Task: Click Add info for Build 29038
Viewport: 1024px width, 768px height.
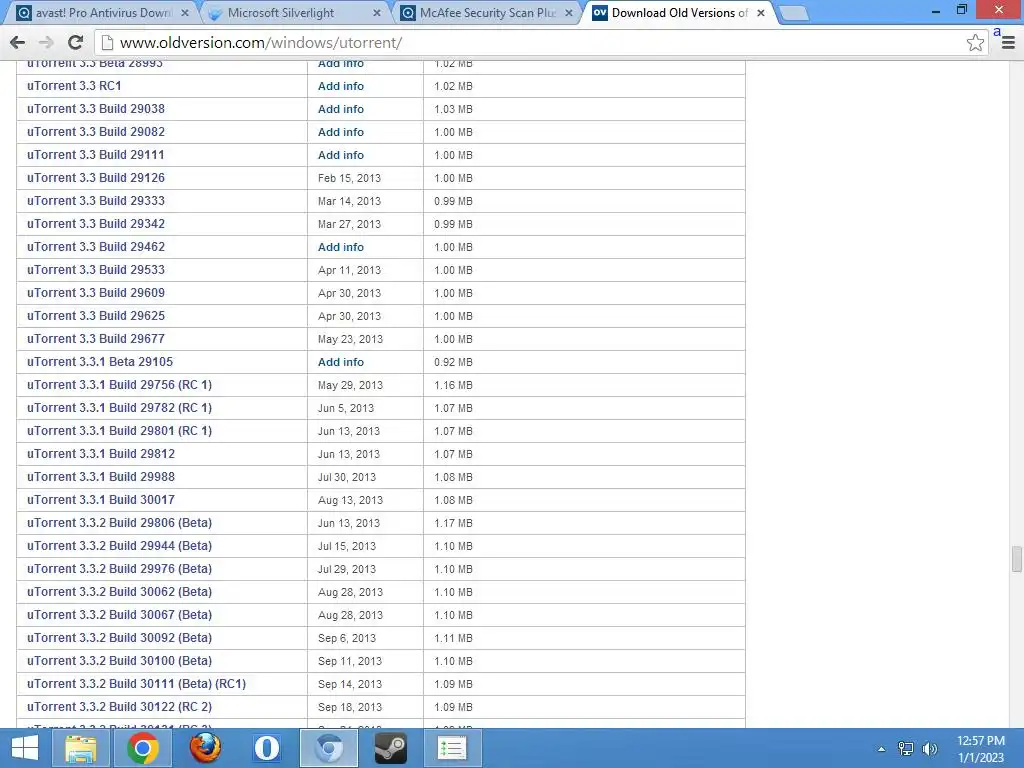Action: tap(341, 108)
